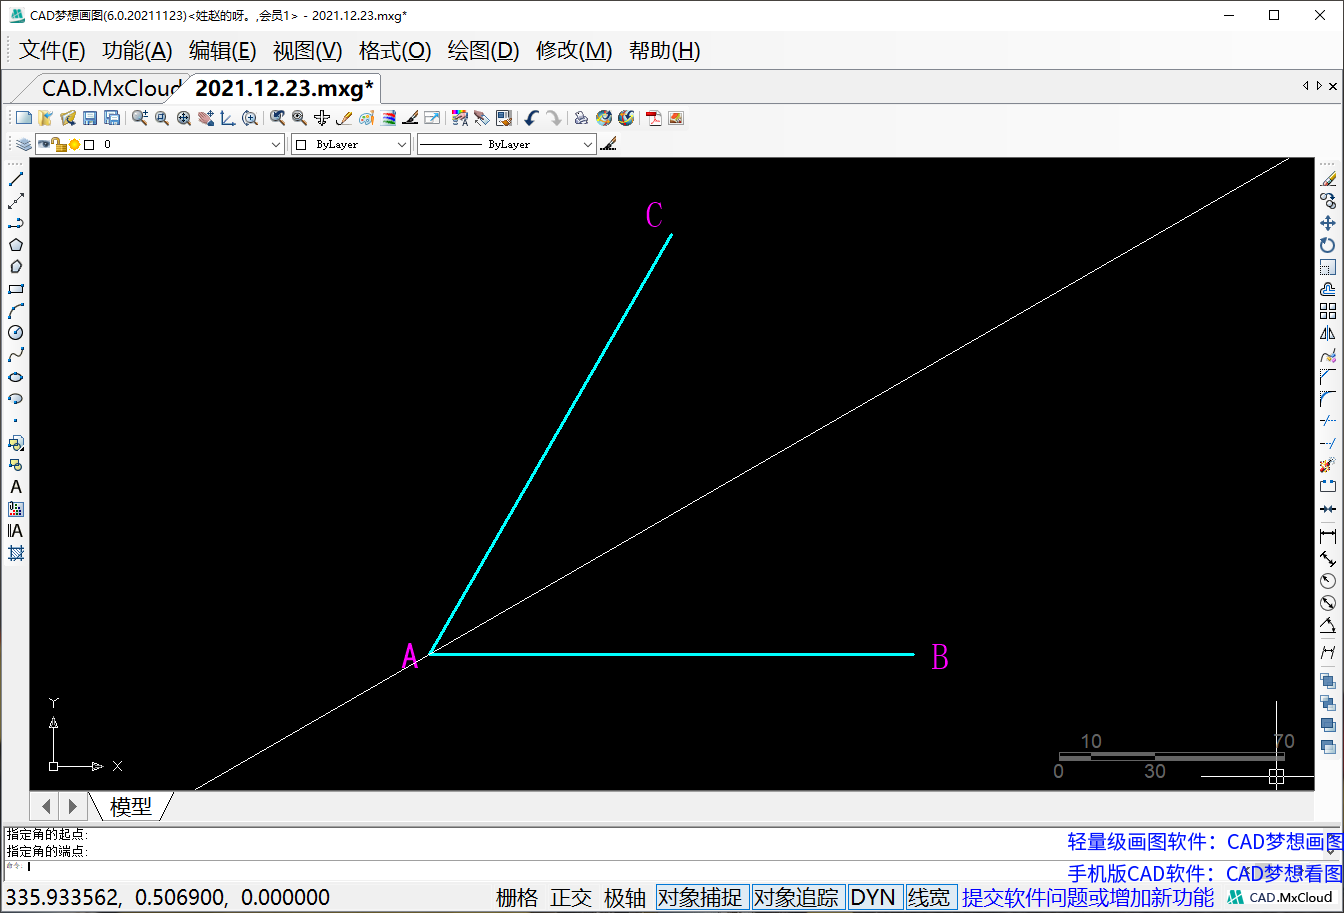Select the Radius dimension tool
Image resolution: width=1344 pixels, height=913 pixels.
pos(1328,581)
